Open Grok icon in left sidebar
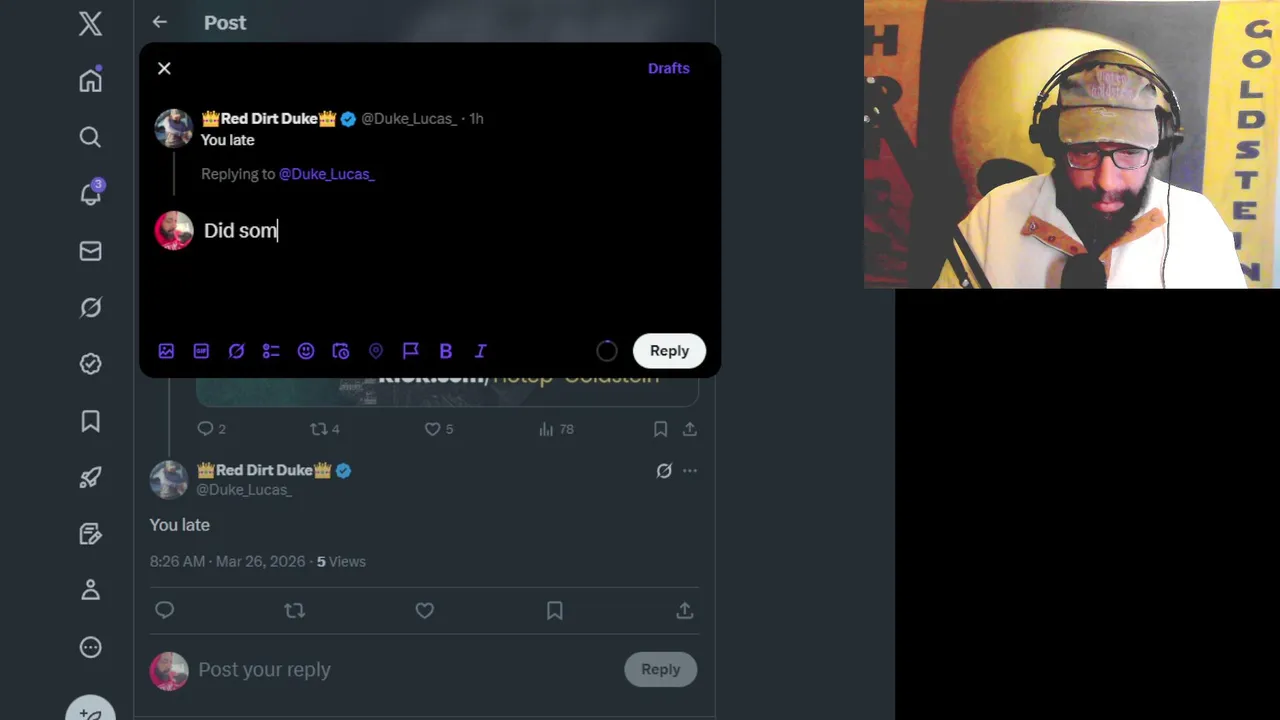This screenshot has width=1280, height=720. [x=90, y=308]
